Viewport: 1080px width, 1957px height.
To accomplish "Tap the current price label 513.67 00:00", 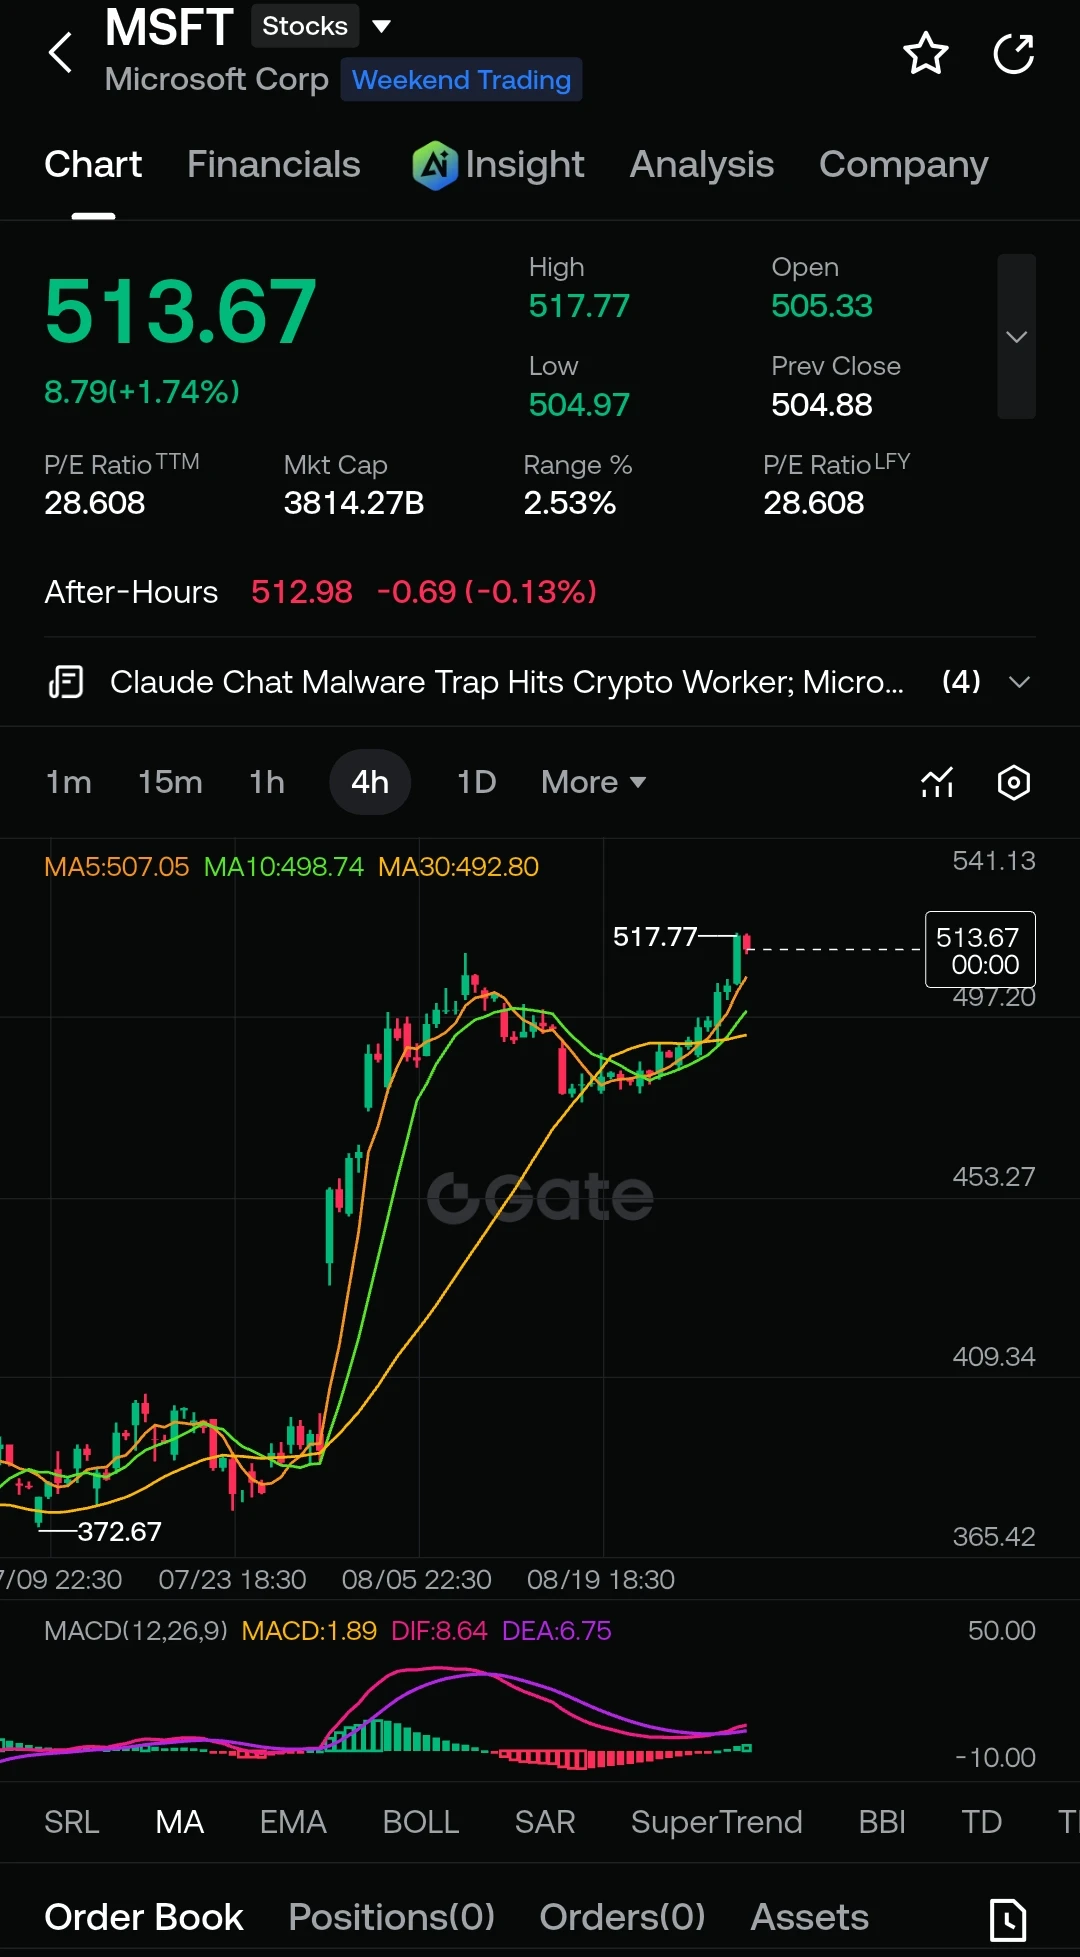I will pos(980,950).
